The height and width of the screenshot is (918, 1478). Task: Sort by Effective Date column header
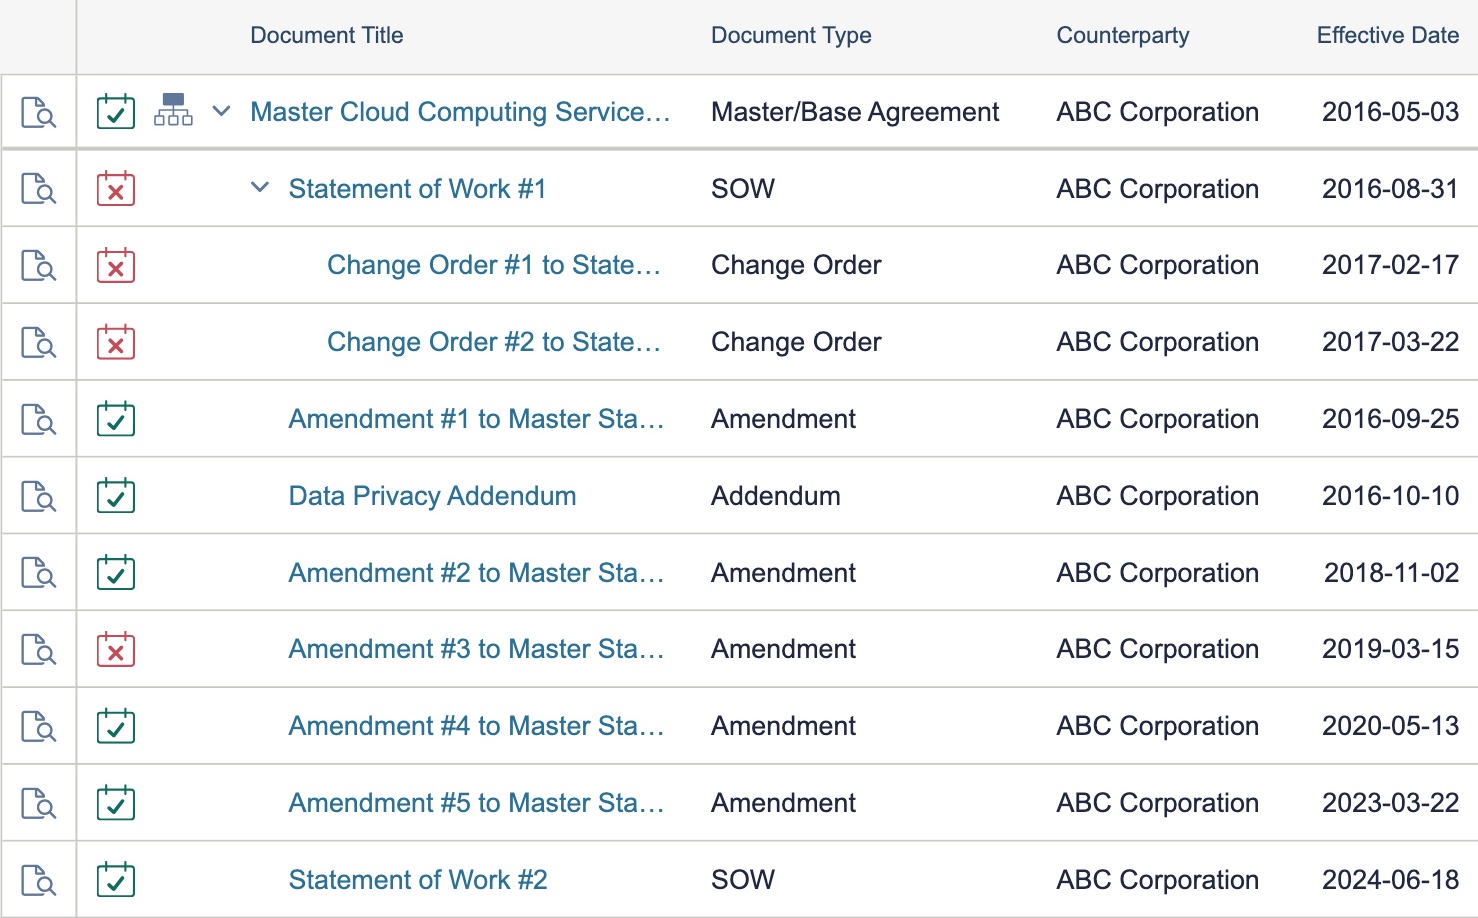click(x=1388, y=35)
